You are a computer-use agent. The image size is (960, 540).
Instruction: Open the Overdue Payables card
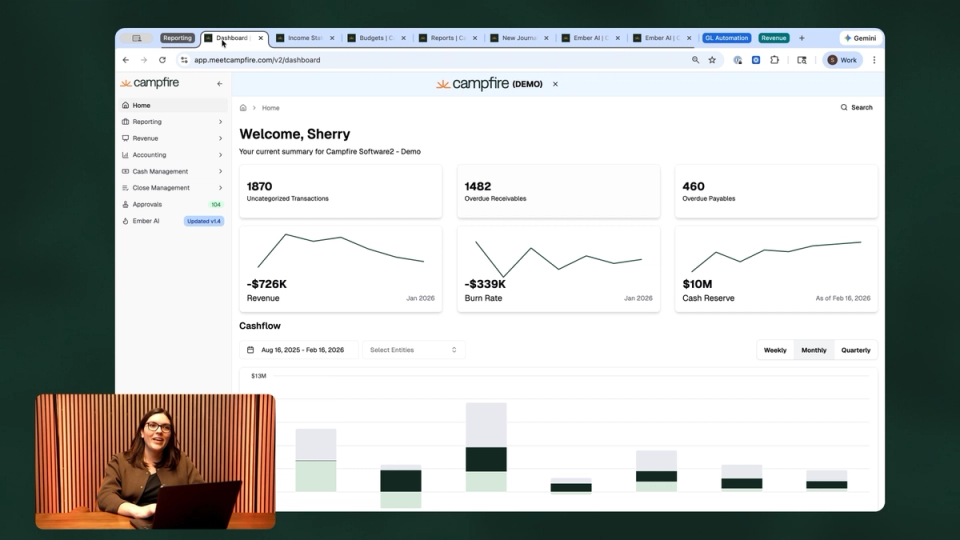coord(776,191)
